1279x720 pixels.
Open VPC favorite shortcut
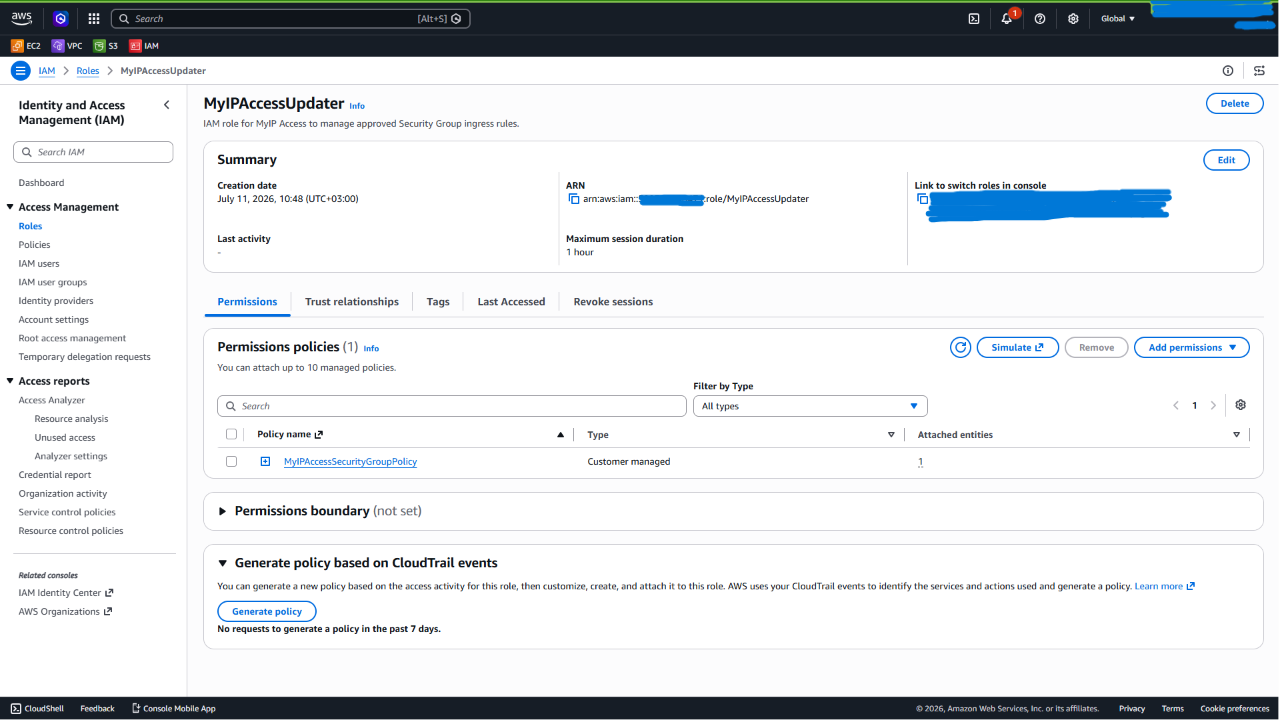click(67, 46)
